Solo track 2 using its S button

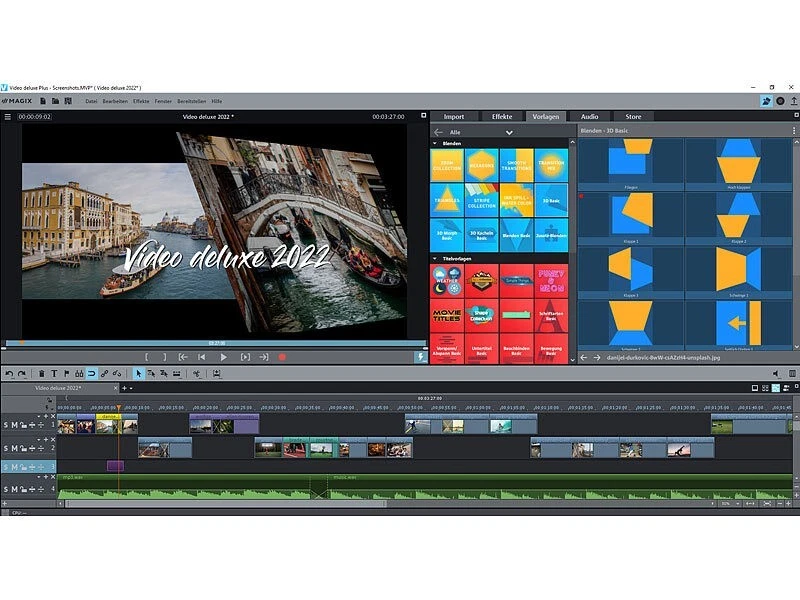point(5,448)
